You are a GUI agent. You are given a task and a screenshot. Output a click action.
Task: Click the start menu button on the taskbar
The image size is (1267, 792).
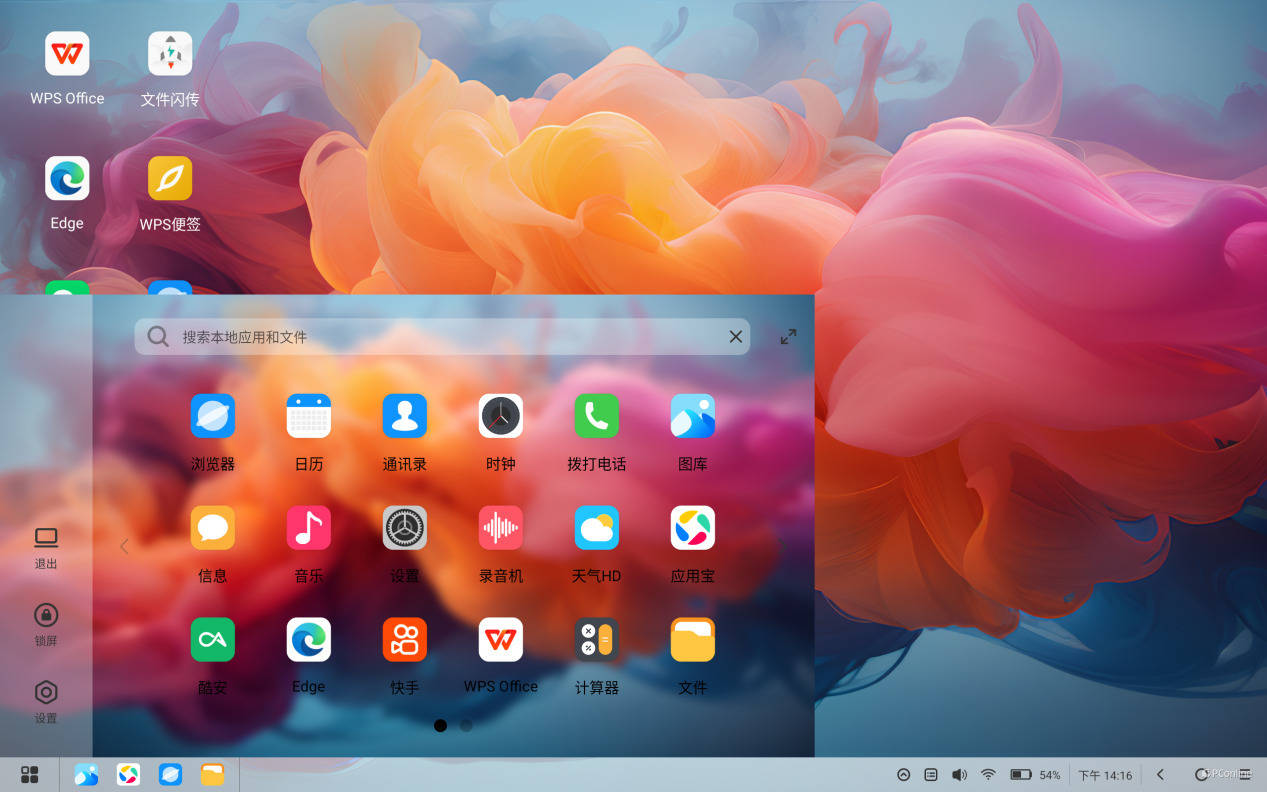(x=30, y=775)
